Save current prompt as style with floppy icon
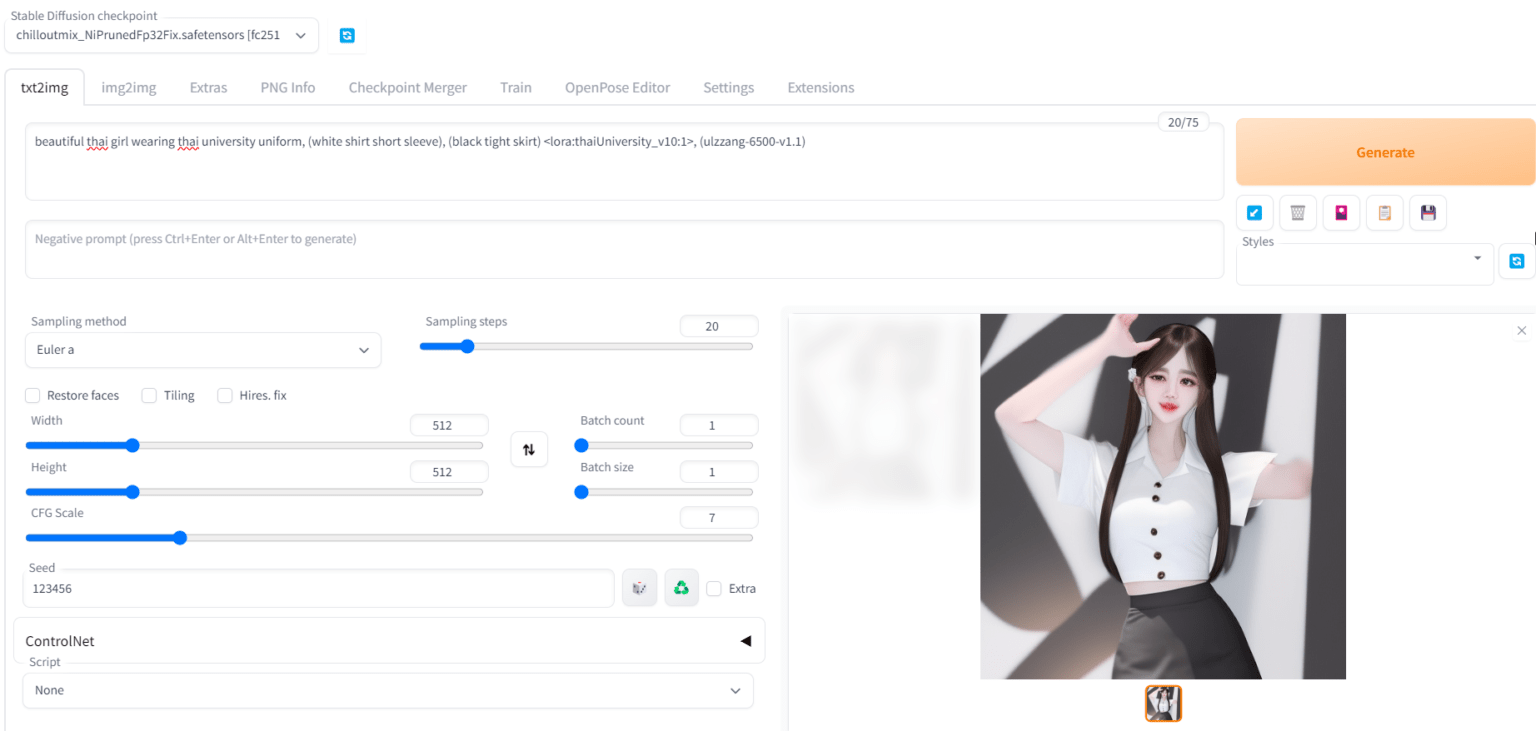This screenshot has width=1536, height=731. [x=1427, y=212]
